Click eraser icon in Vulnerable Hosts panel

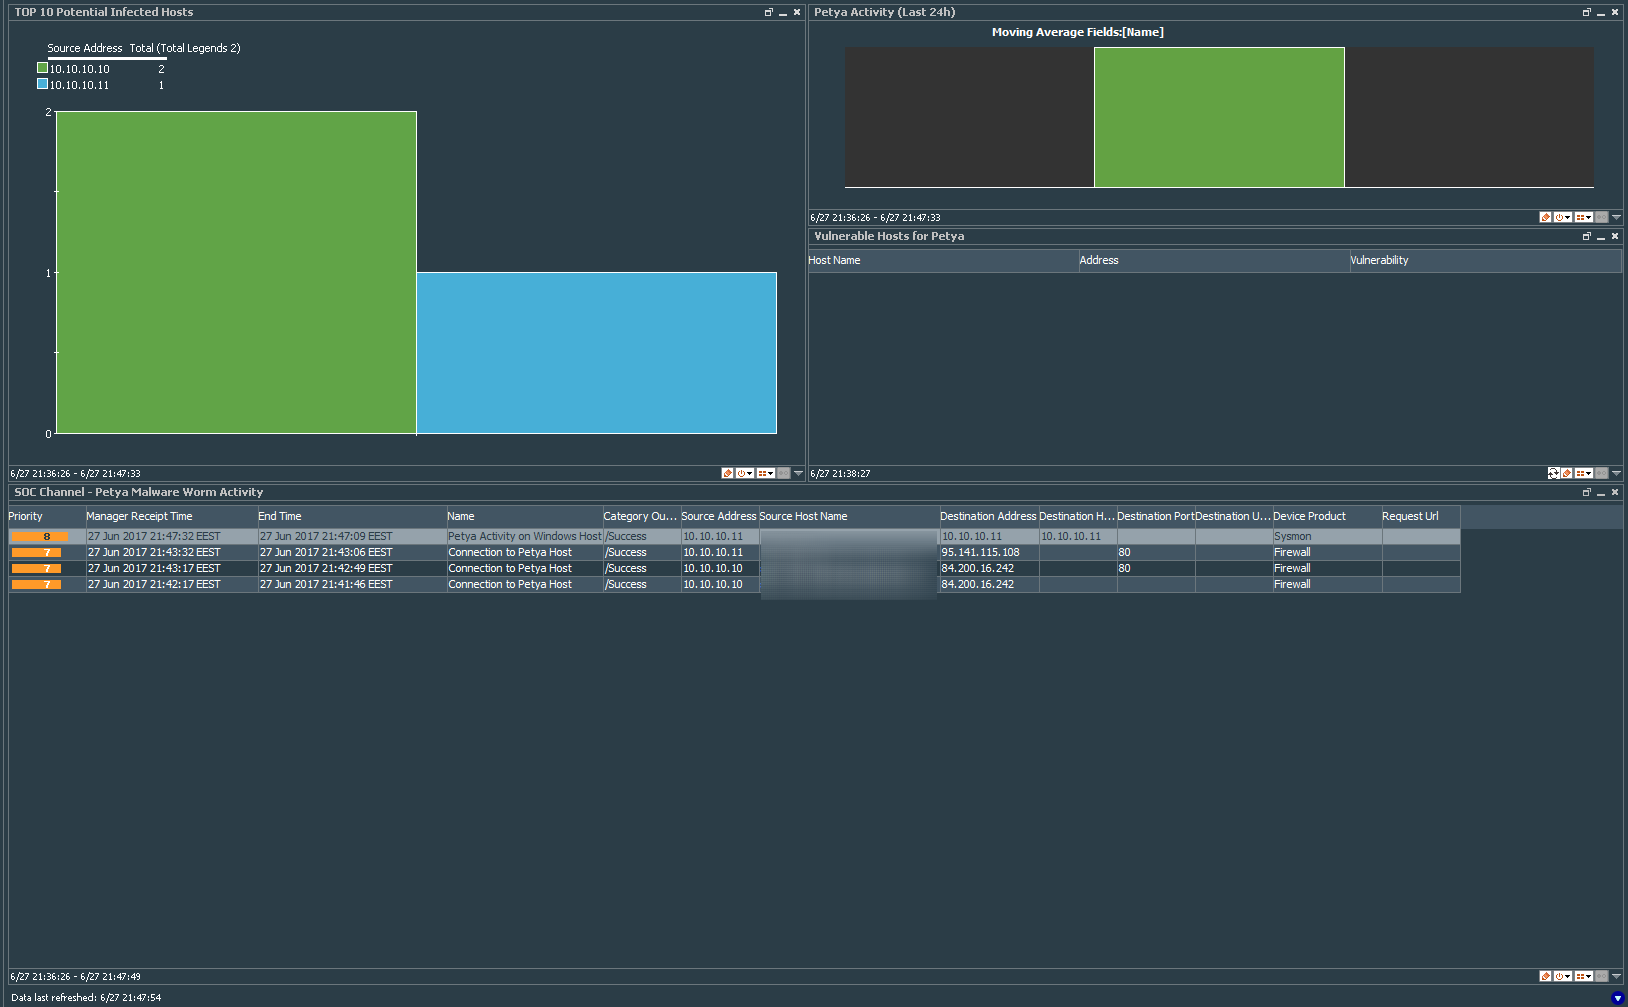pos(1567,473)
